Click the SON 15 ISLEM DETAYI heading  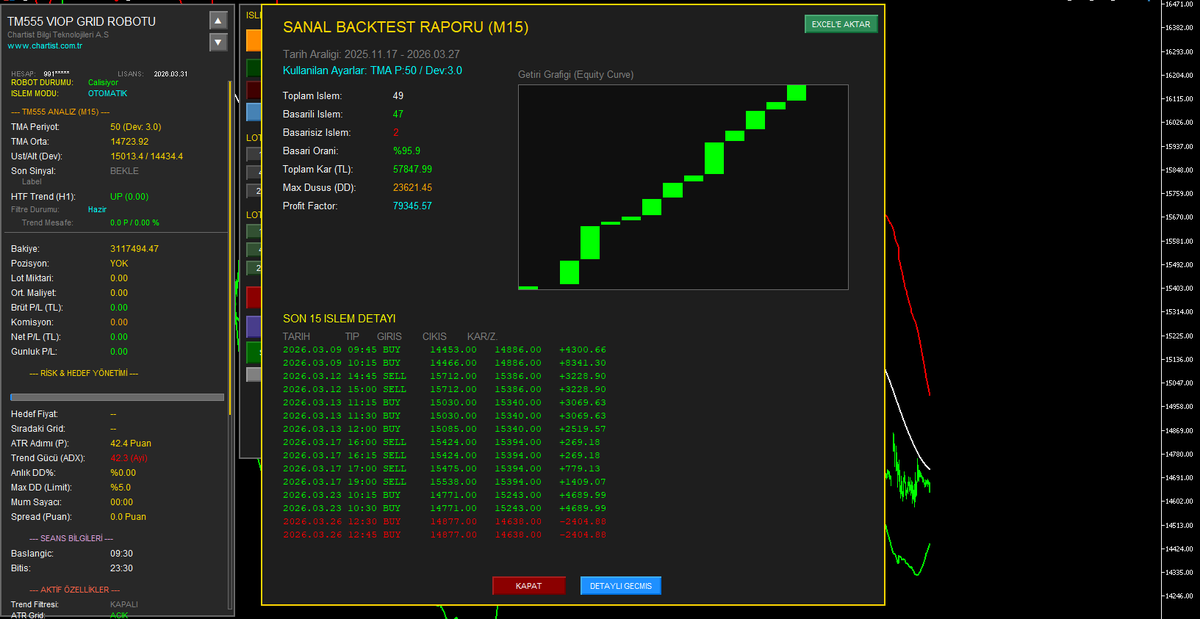pyautogui.click(x=339, y=318)
